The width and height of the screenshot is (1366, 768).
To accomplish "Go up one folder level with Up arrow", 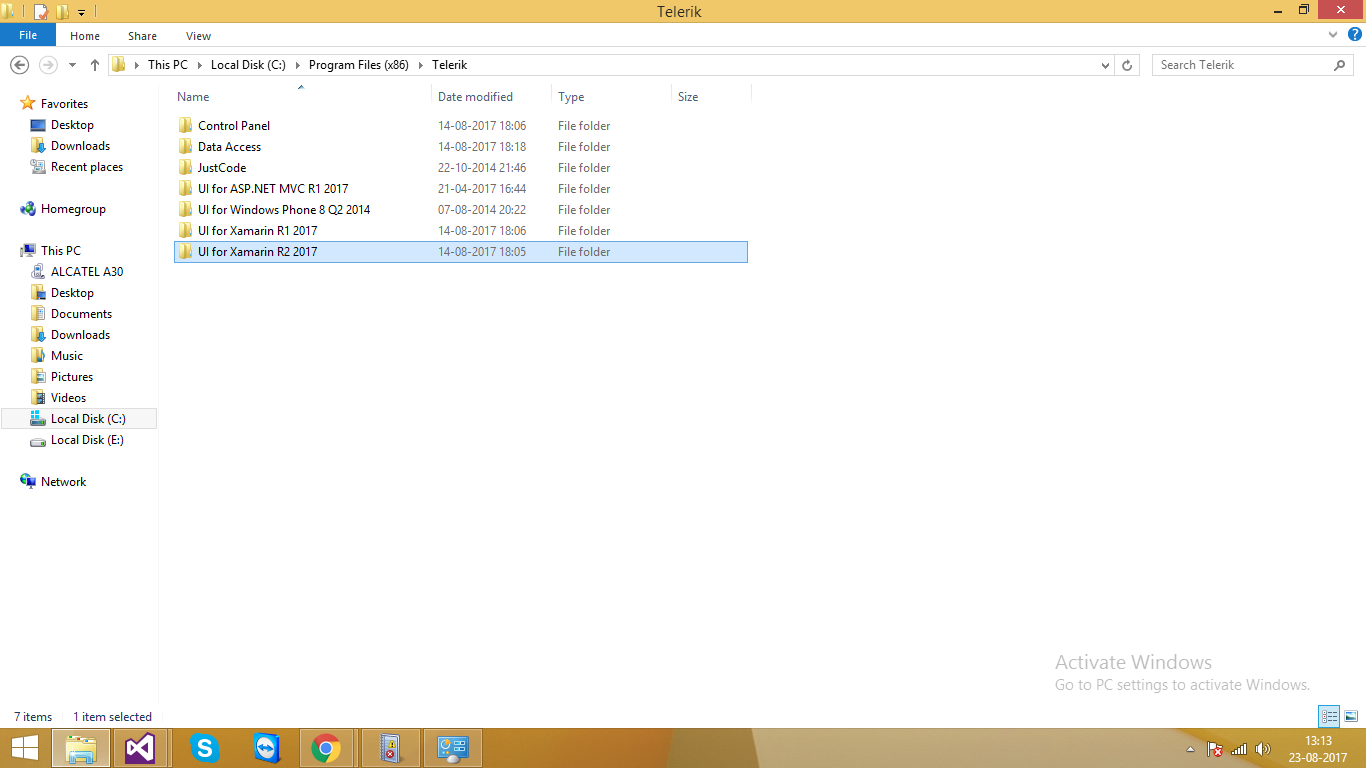I will tap(95, 65).
